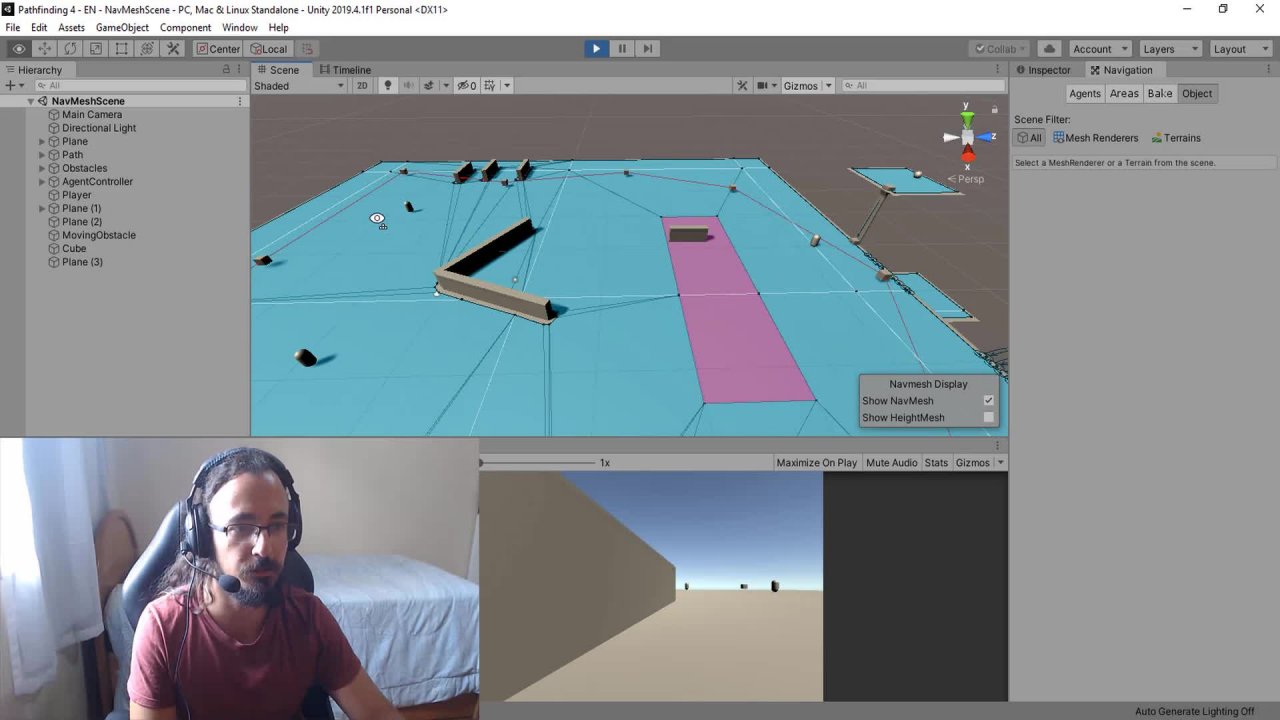Open the Shaded draw mode dropdown

(298, 86)
